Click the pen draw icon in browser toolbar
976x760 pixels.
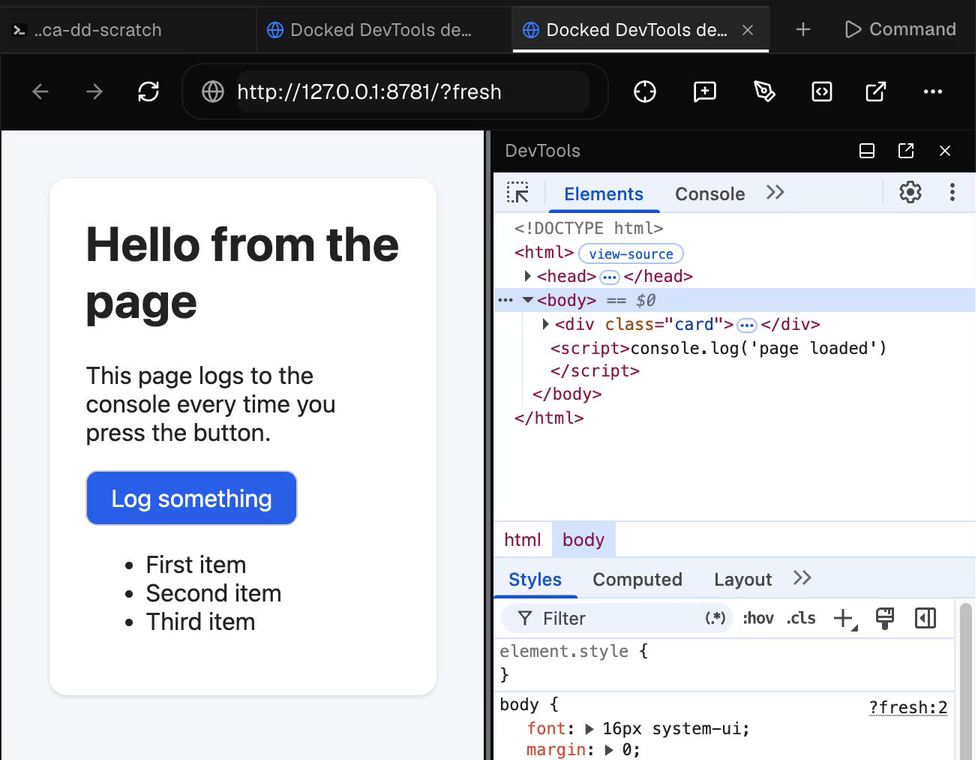pos(764,91)
